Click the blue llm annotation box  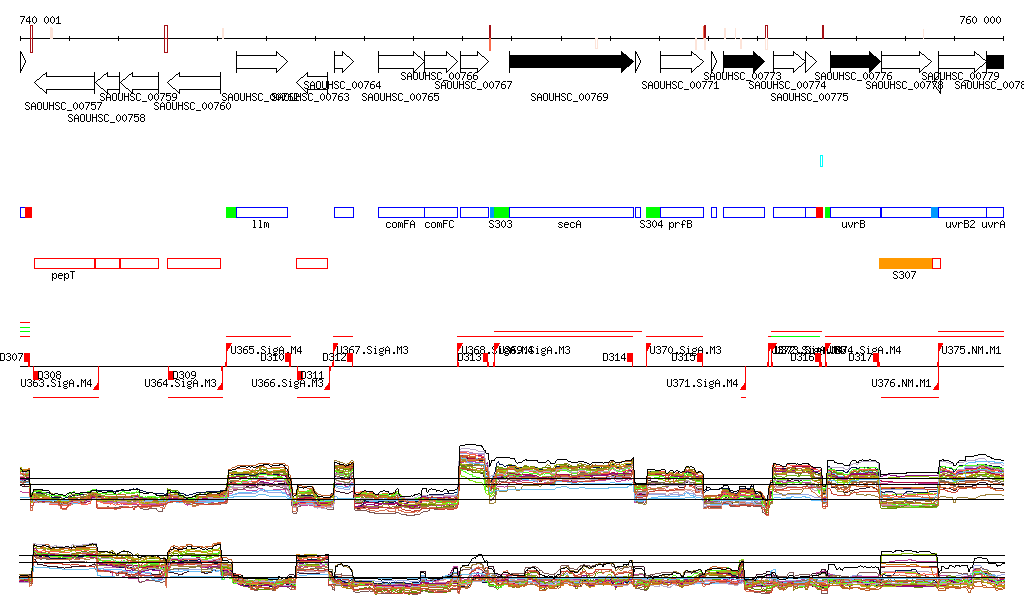point(262,212)
